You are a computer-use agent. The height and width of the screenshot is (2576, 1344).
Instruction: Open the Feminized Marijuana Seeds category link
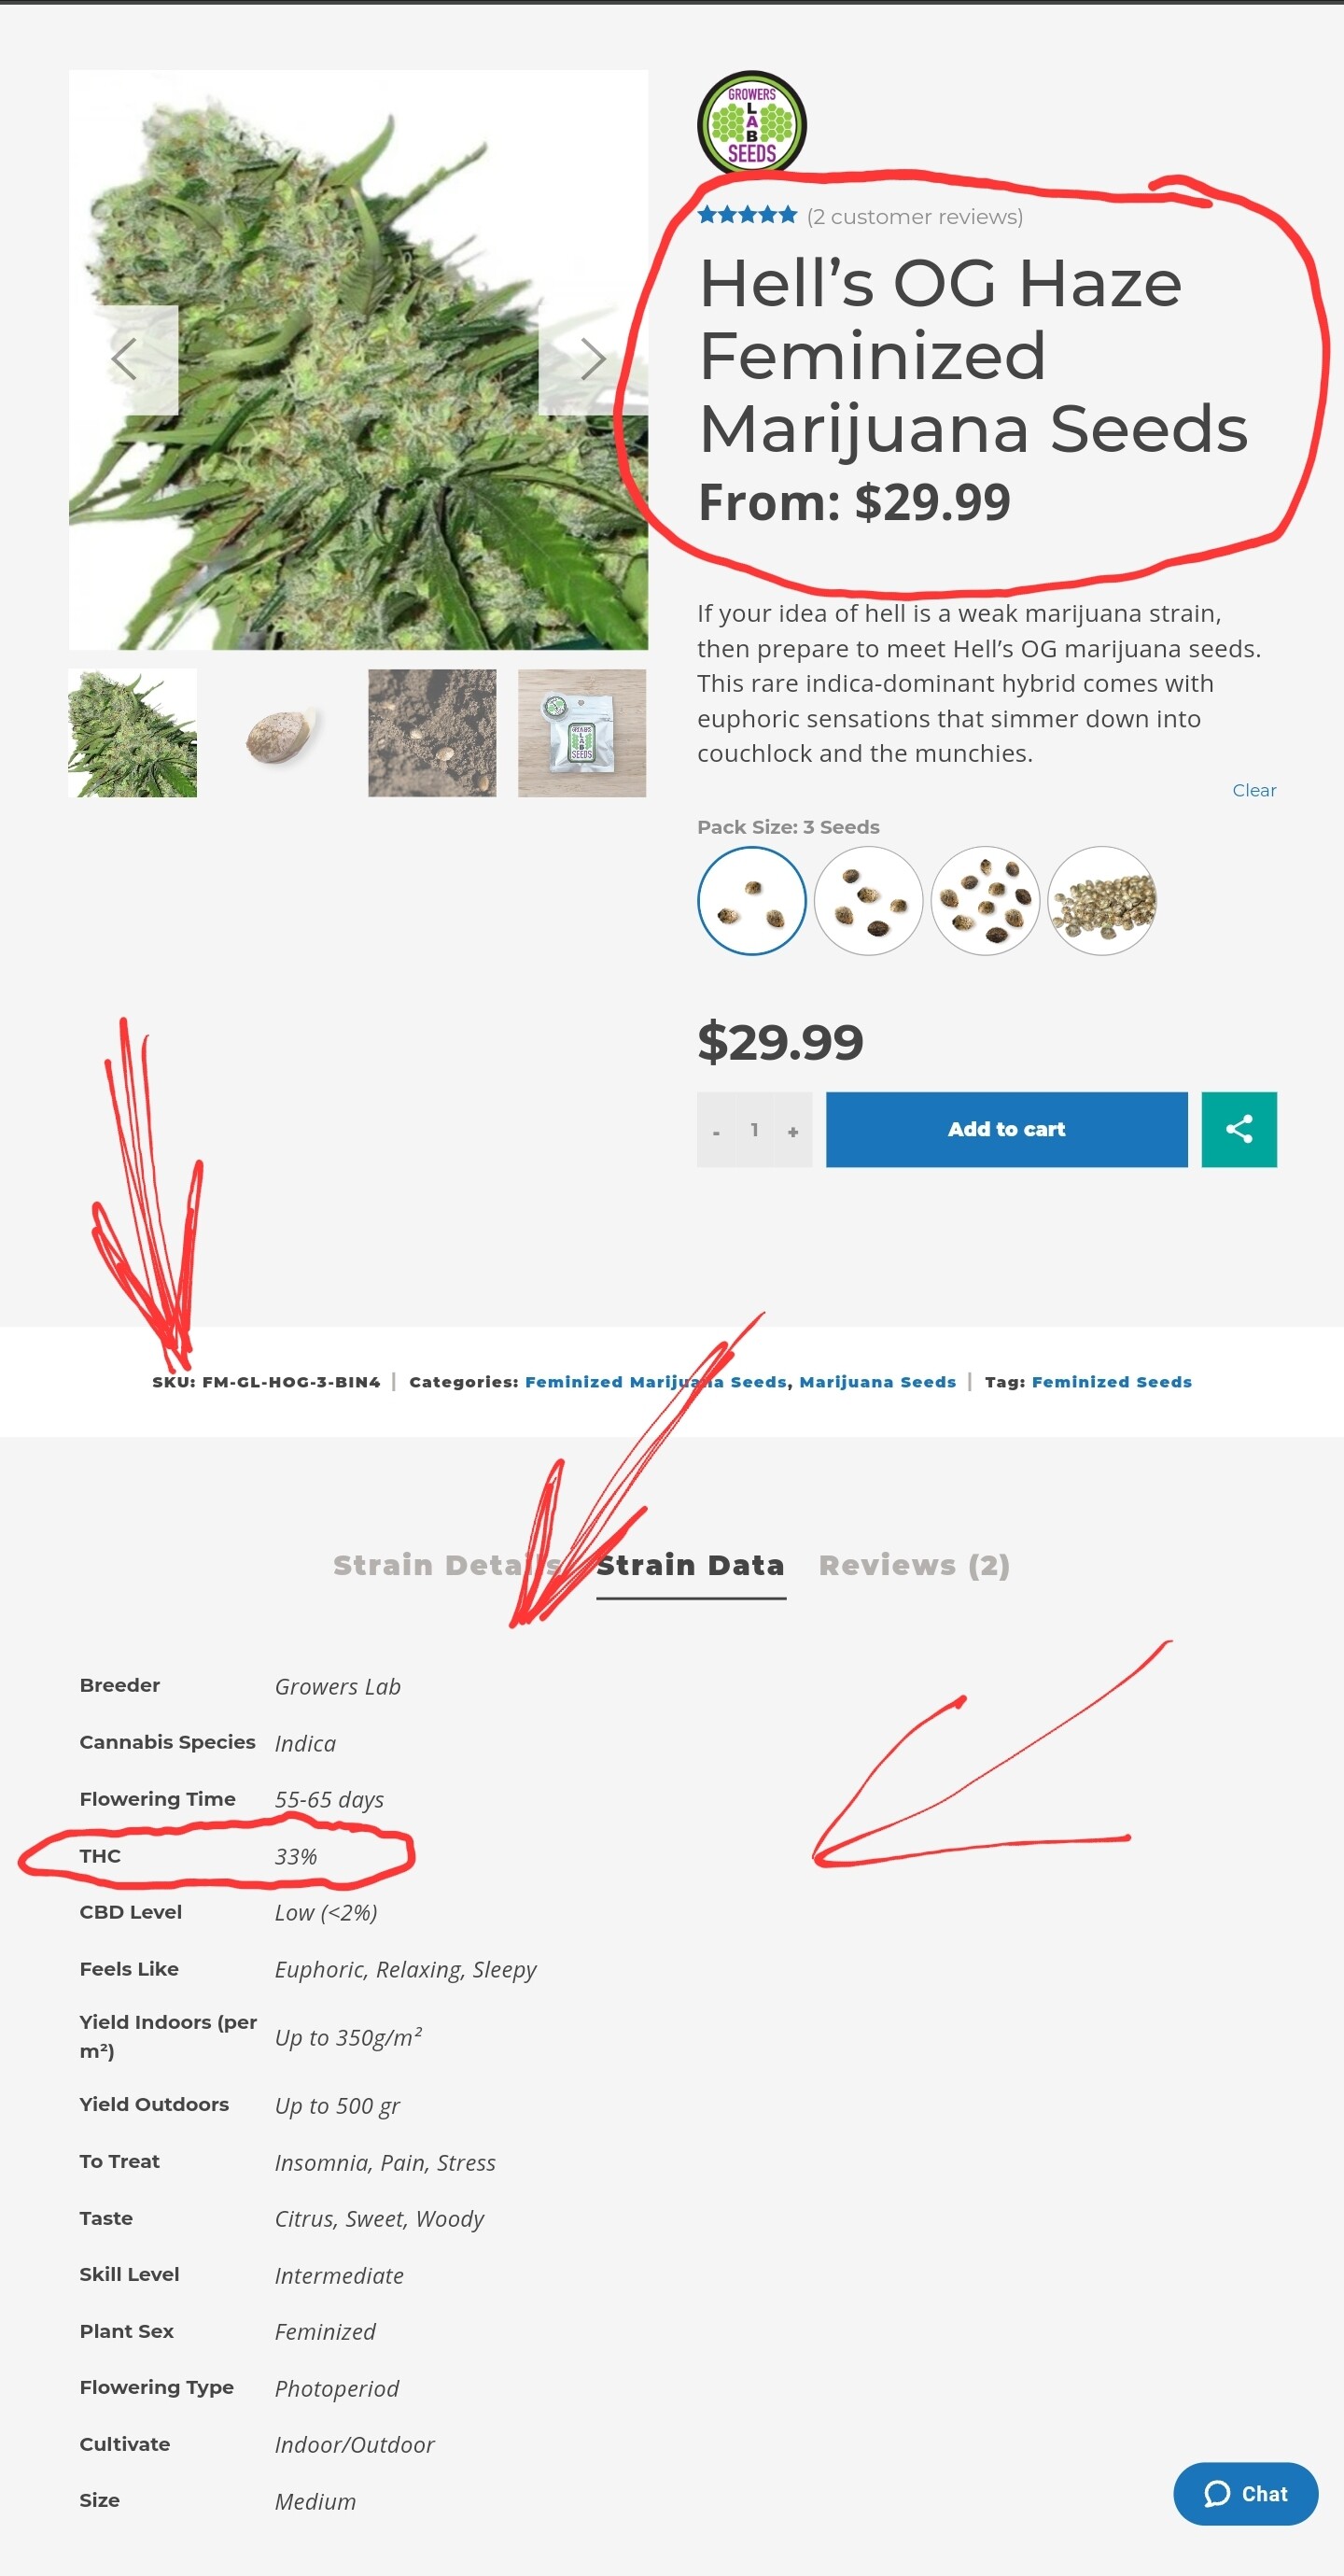(656, 1381)
